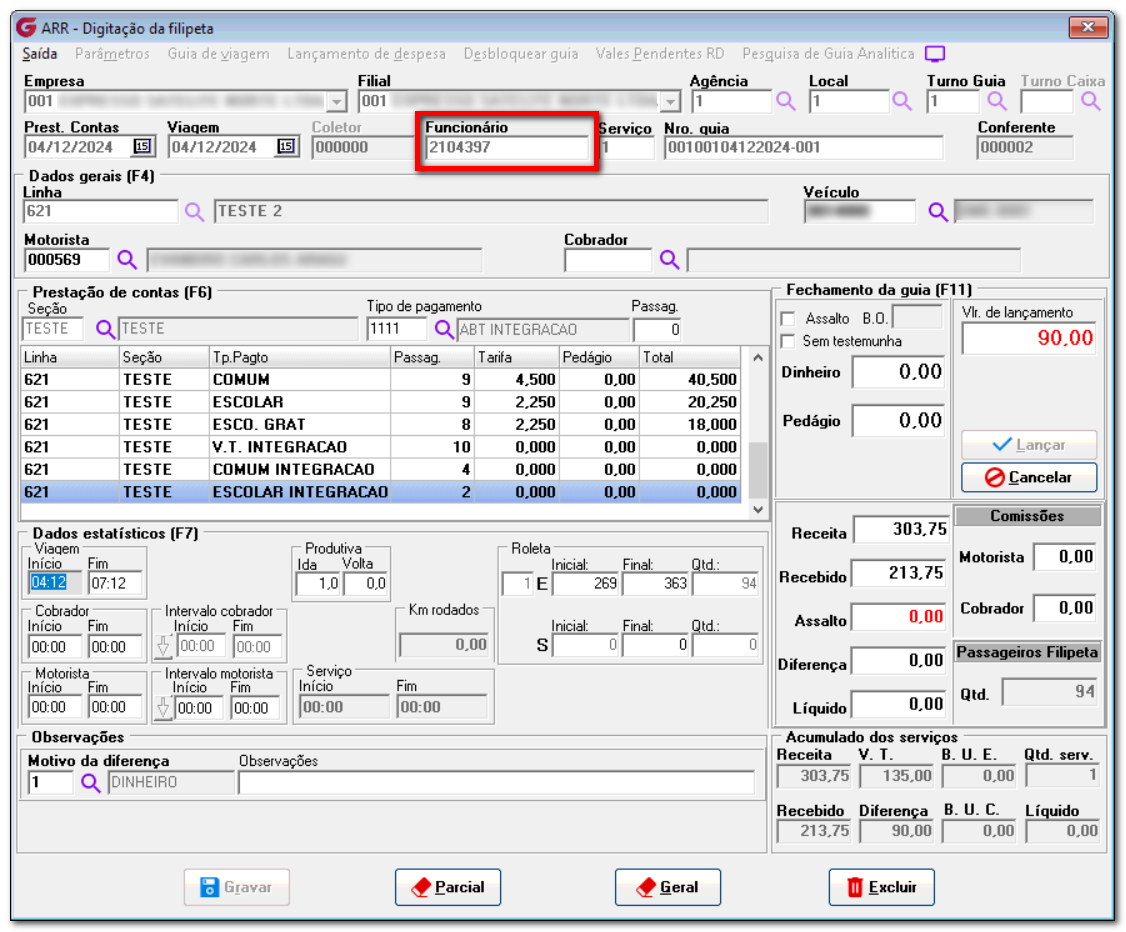Open the Agência search magnifier
The width and height of the screenshot is (1126, 932).
click(786, 101)
